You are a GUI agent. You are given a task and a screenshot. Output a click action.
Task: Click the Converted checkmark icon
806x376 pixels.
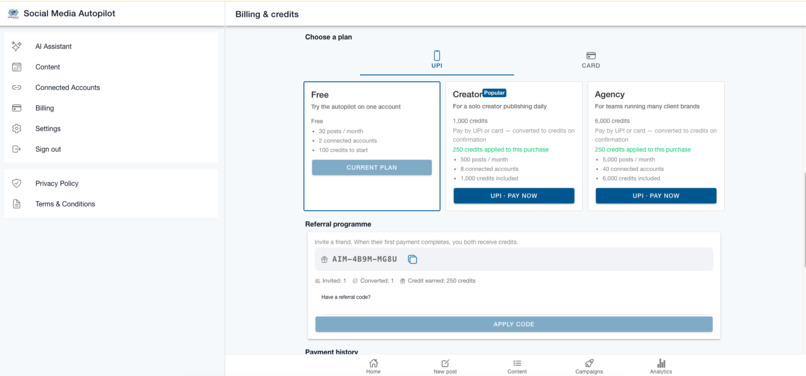tap(355, 281)
